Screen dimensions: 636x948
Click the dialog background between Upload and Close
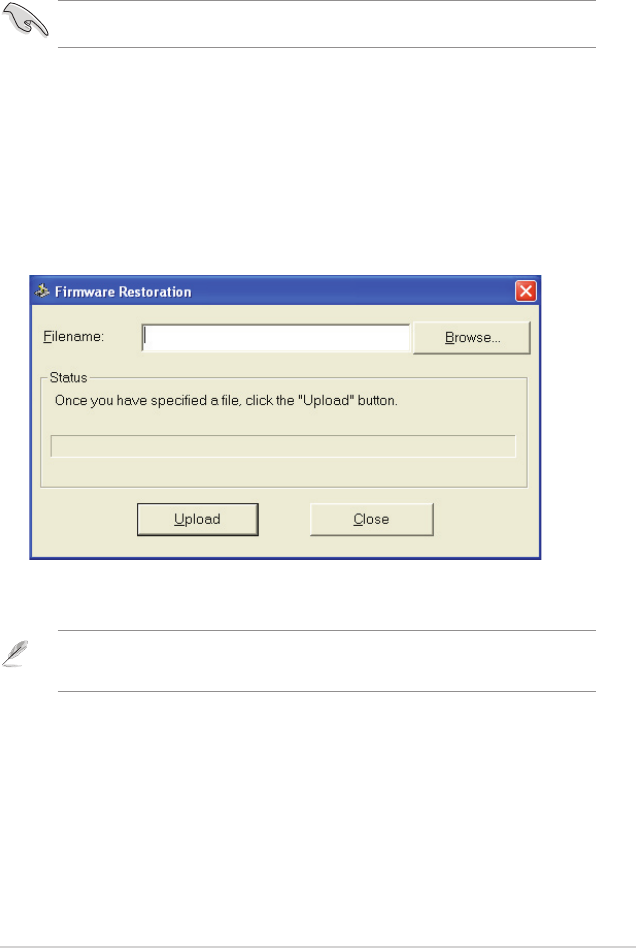pyautogui.click(x=284, y=519)
